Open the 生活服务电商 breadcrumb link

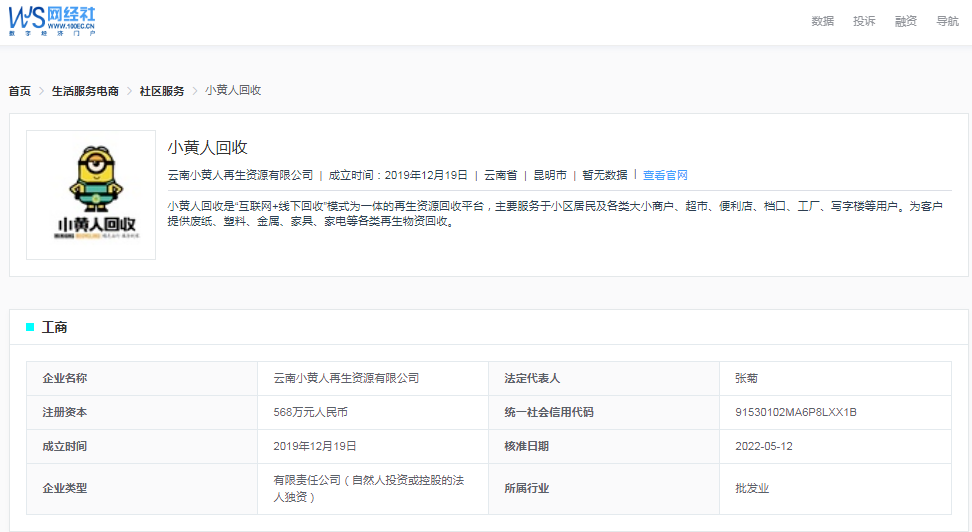point(85,91)
